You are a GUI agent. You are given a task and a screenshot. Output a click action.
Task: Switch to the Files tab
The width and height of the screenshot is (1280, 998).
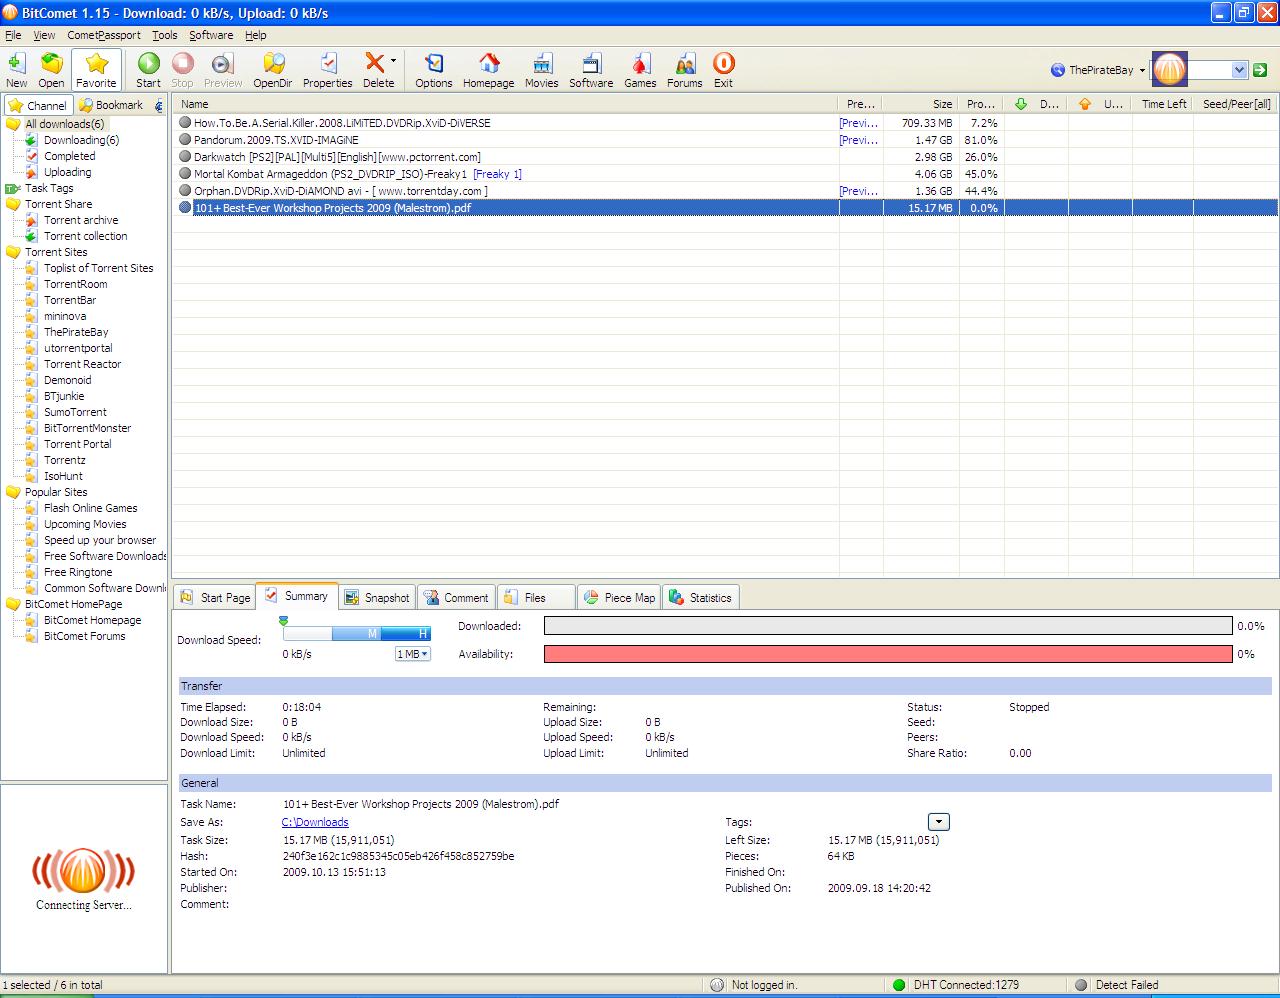536,597
